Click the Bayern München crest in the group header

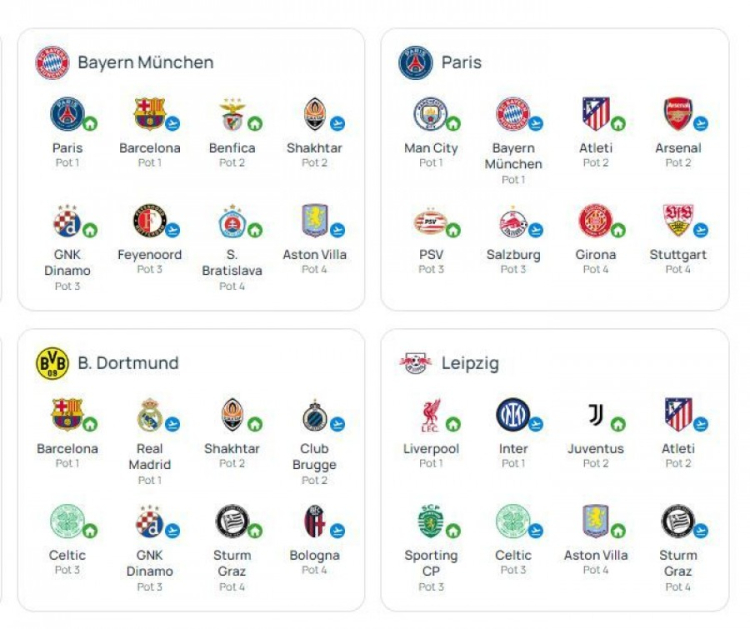pos(52,63)
